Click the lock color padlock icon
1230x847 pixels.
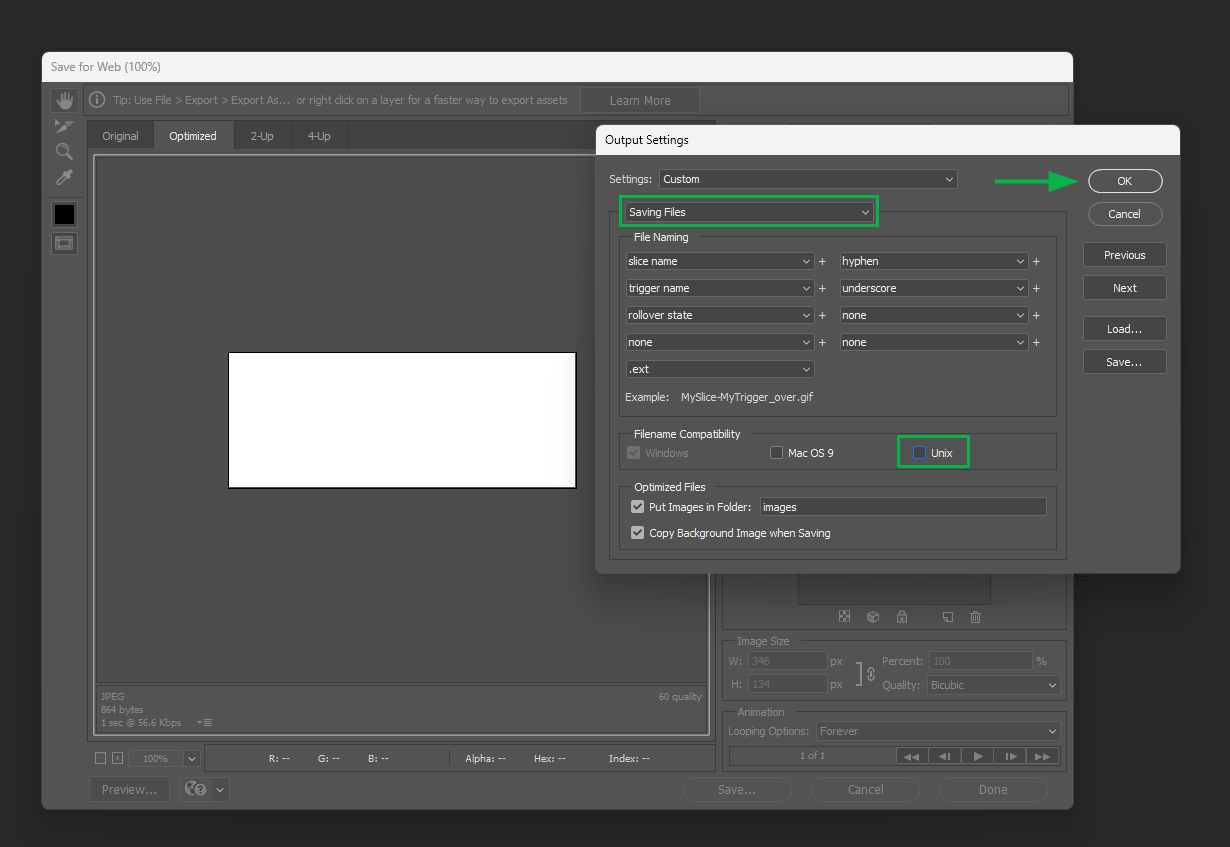point(902,617)
